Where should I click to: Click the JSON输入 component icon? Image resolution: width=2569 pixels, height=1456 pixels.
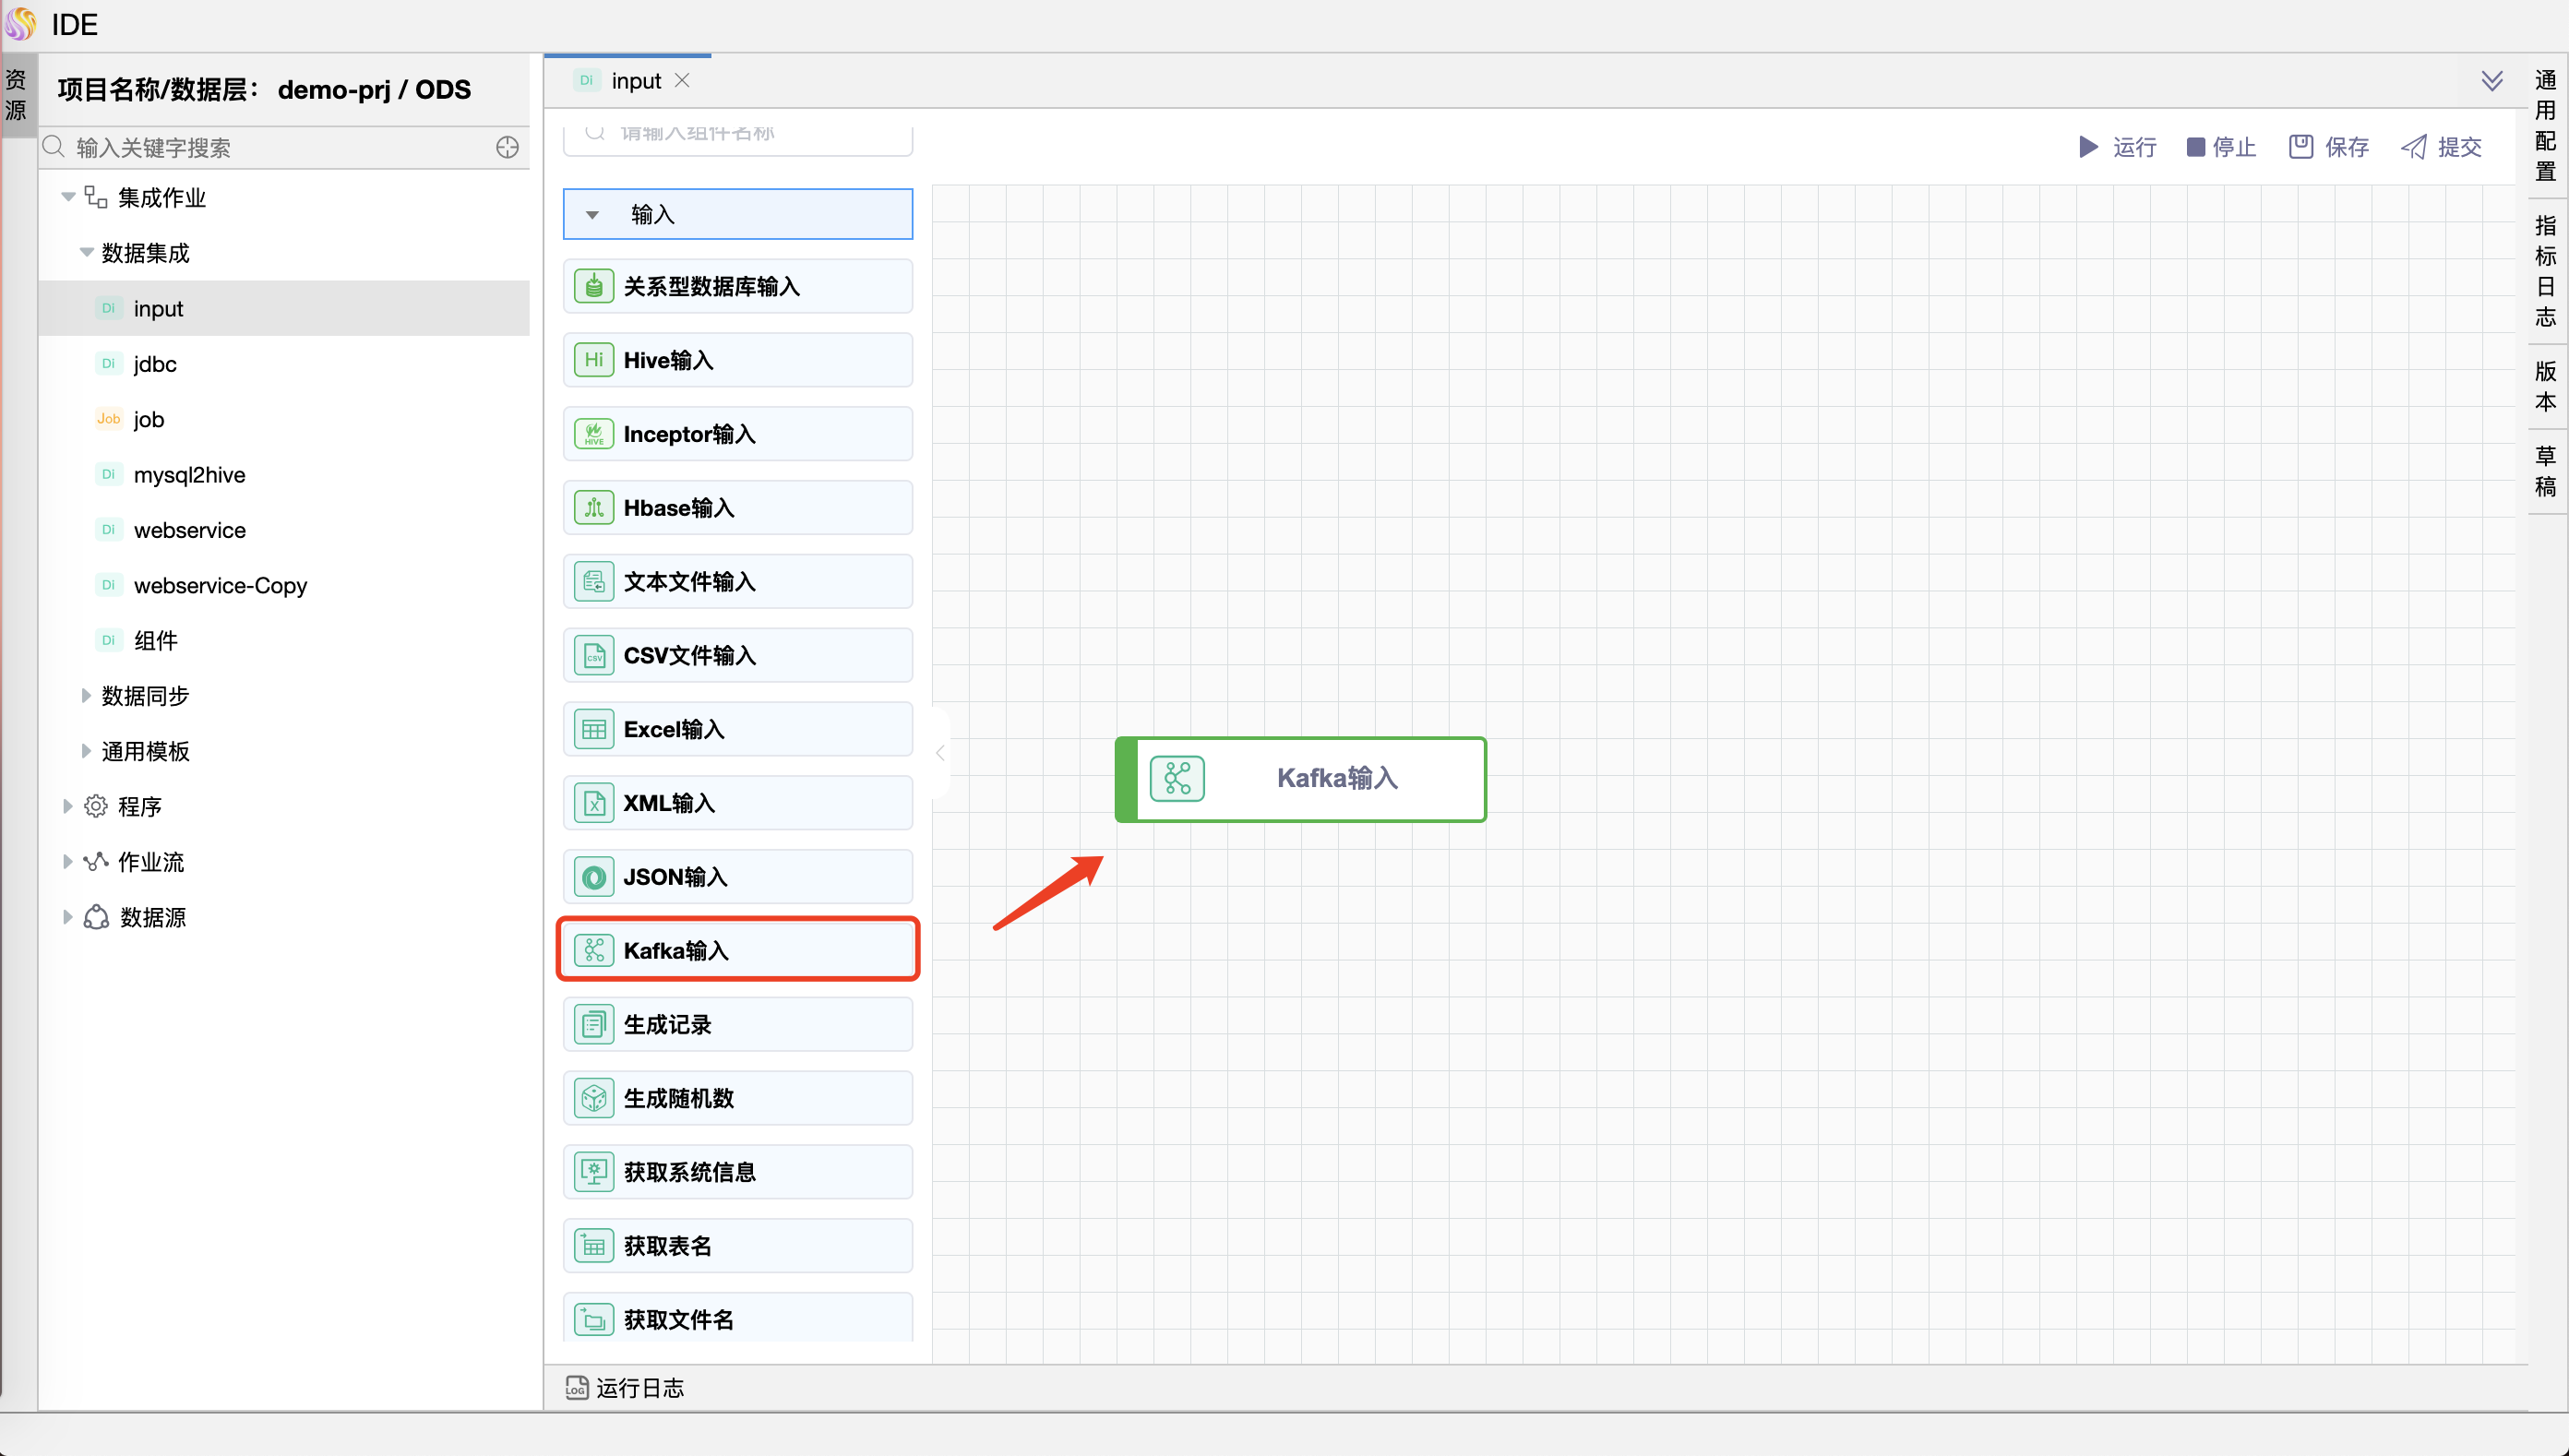point(594,877)
